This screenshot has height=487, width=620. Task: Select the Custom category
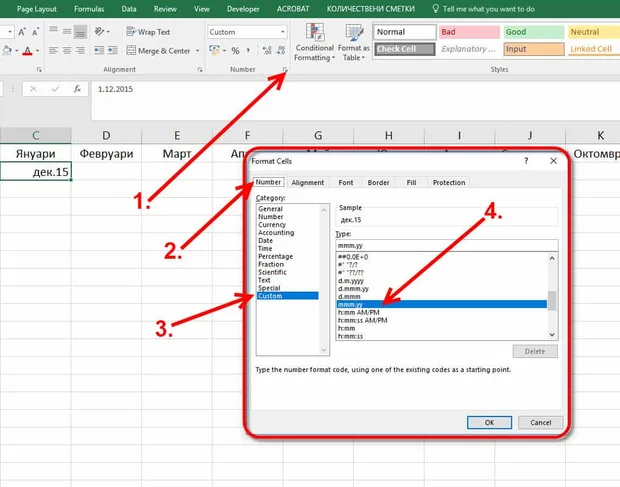287,296
